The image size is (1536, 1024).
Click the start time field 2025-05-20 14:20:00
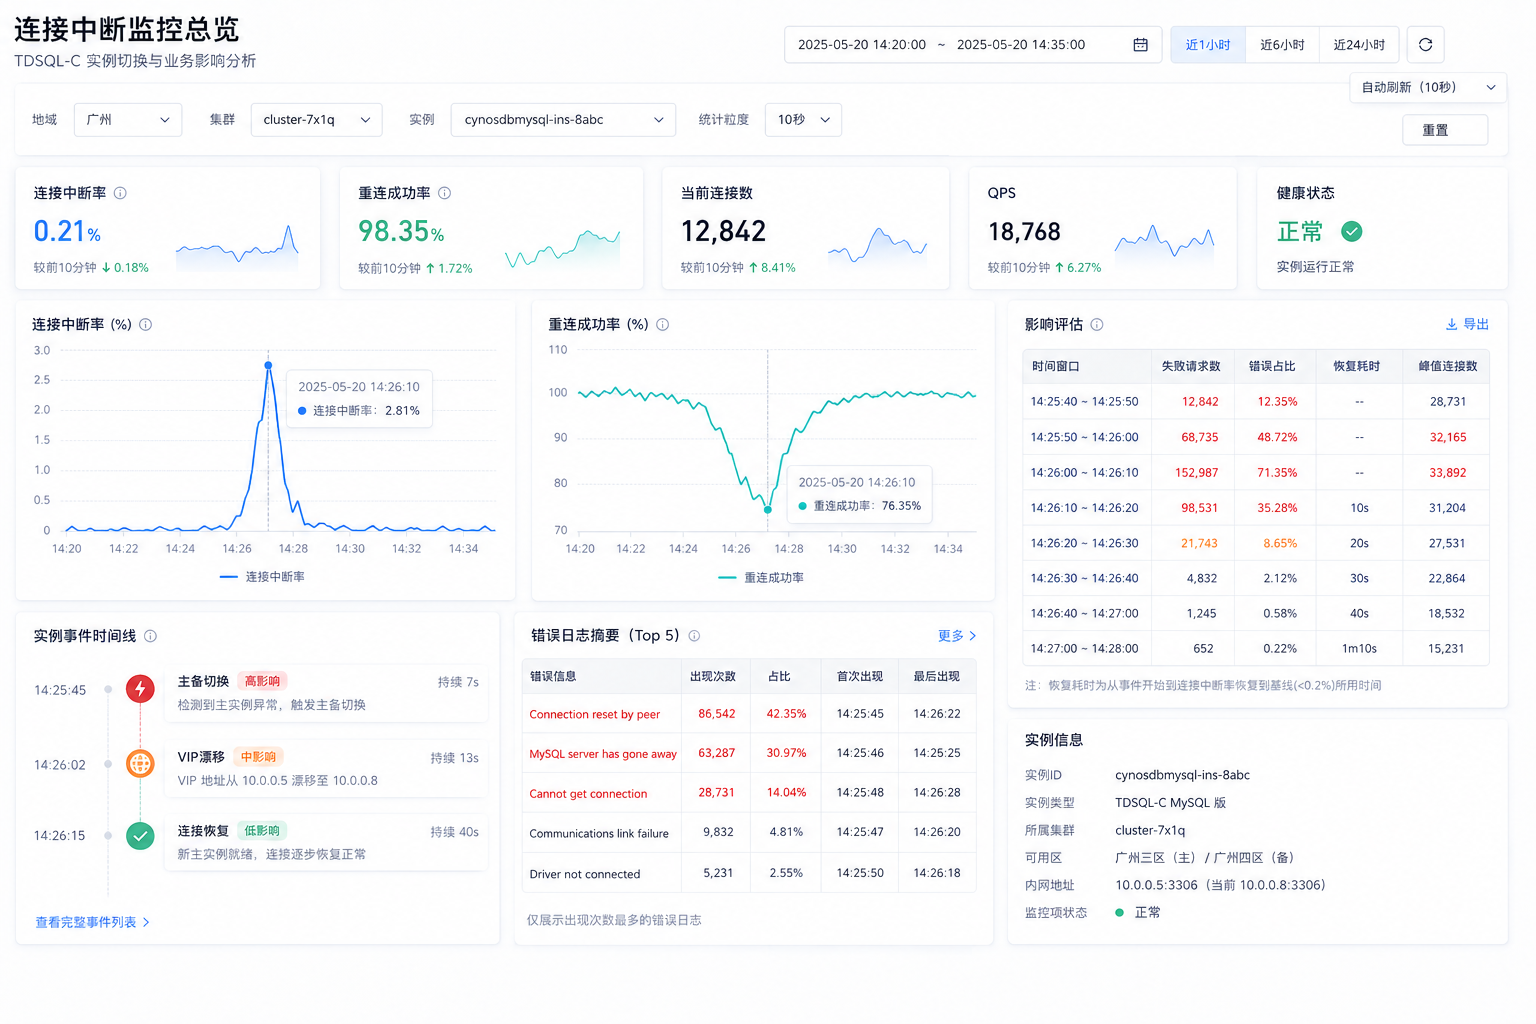(862, 45)
